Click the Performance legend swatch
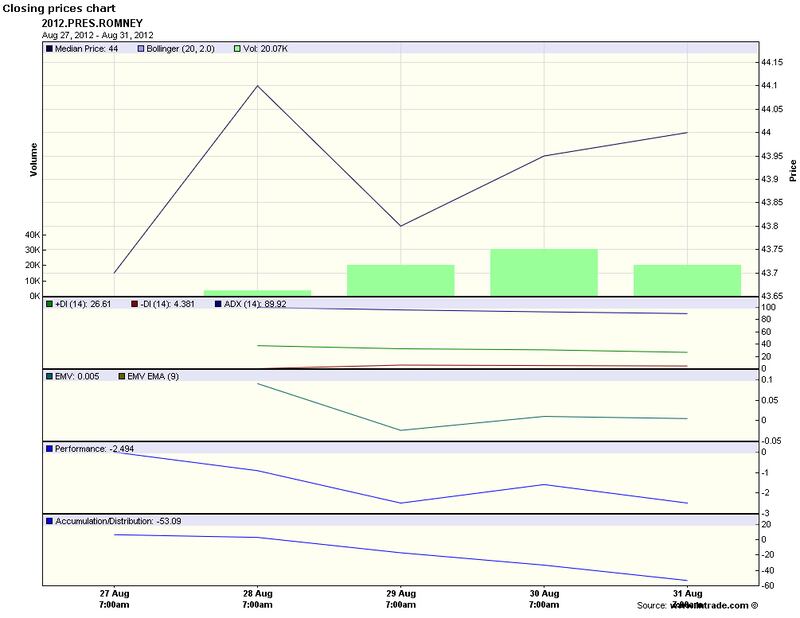The width and height of the screenshot is (800, 618). [50, 449]
